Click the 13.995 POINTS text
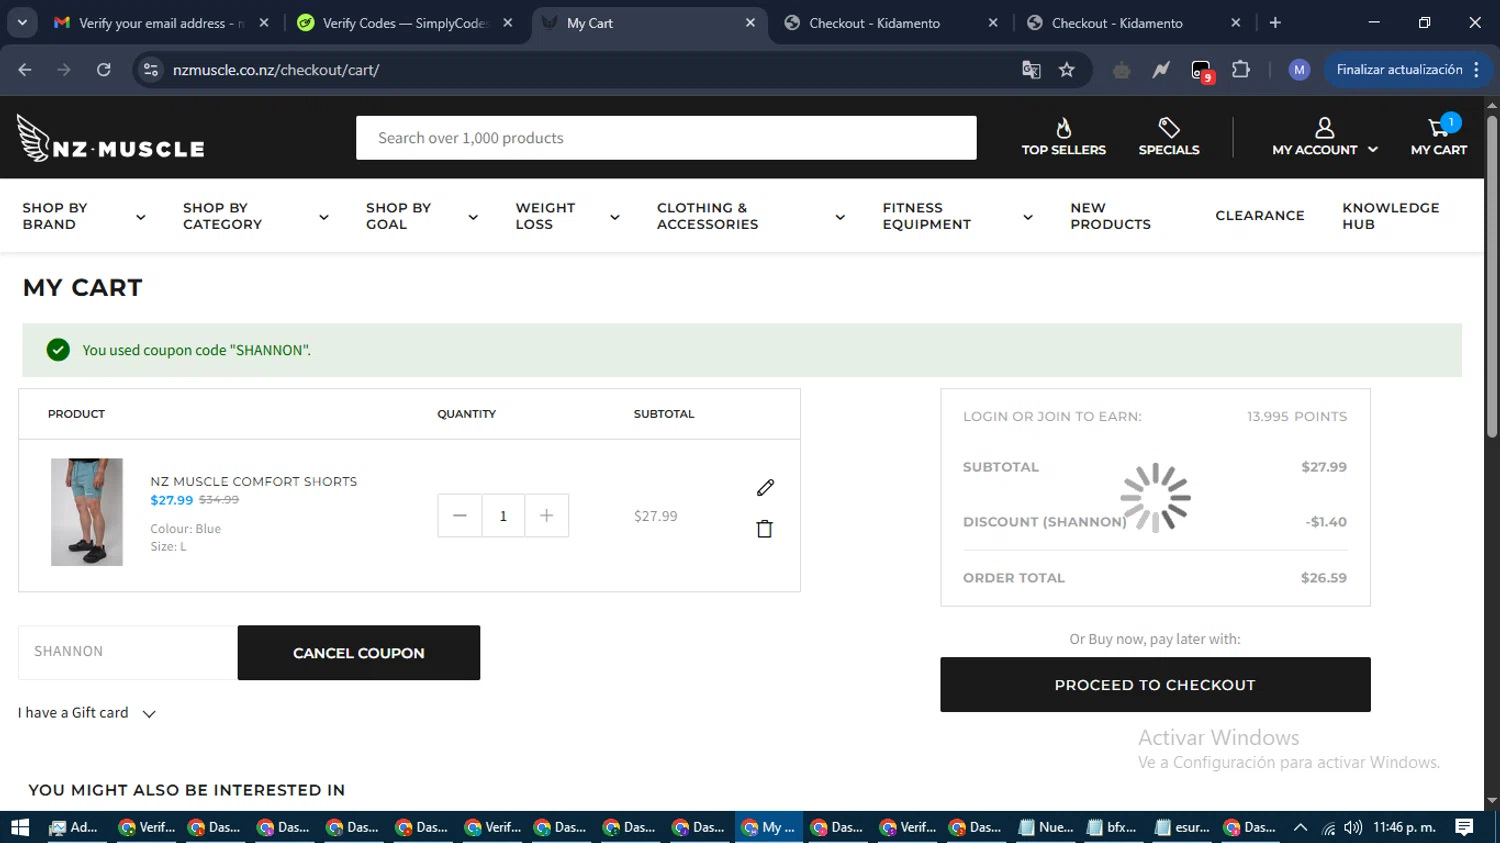Viewport: 1500px width, 843px height. (x=1297, y=417)
